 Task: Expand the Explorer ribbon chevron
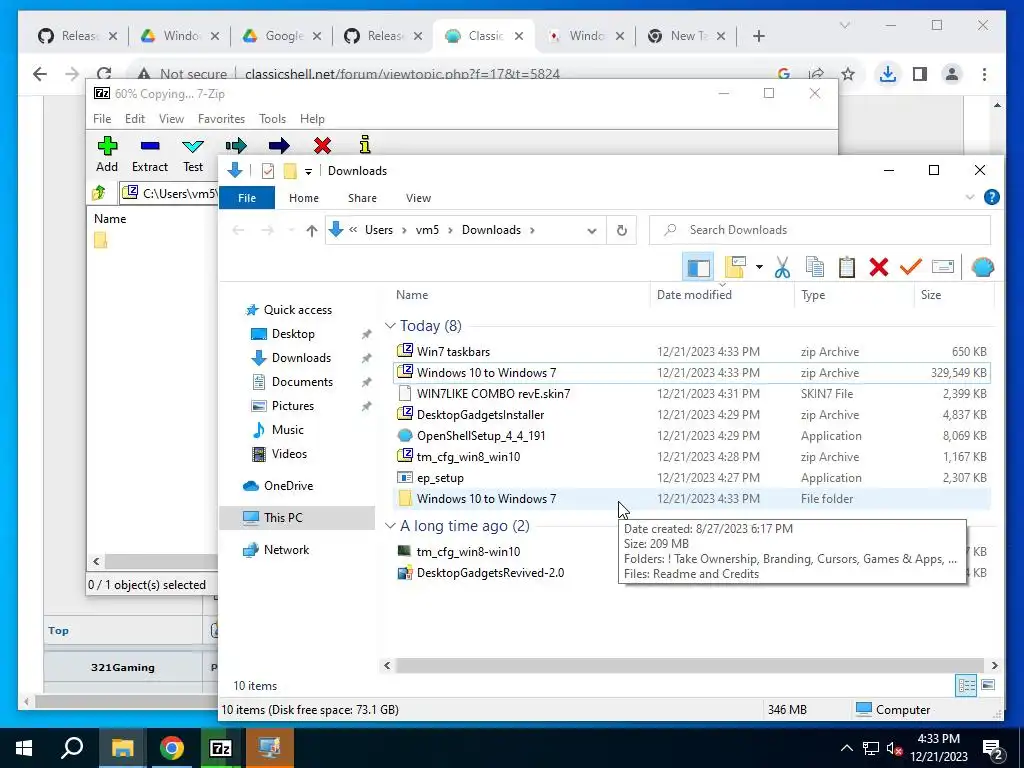pyautogui.click(x=970, y=197)
